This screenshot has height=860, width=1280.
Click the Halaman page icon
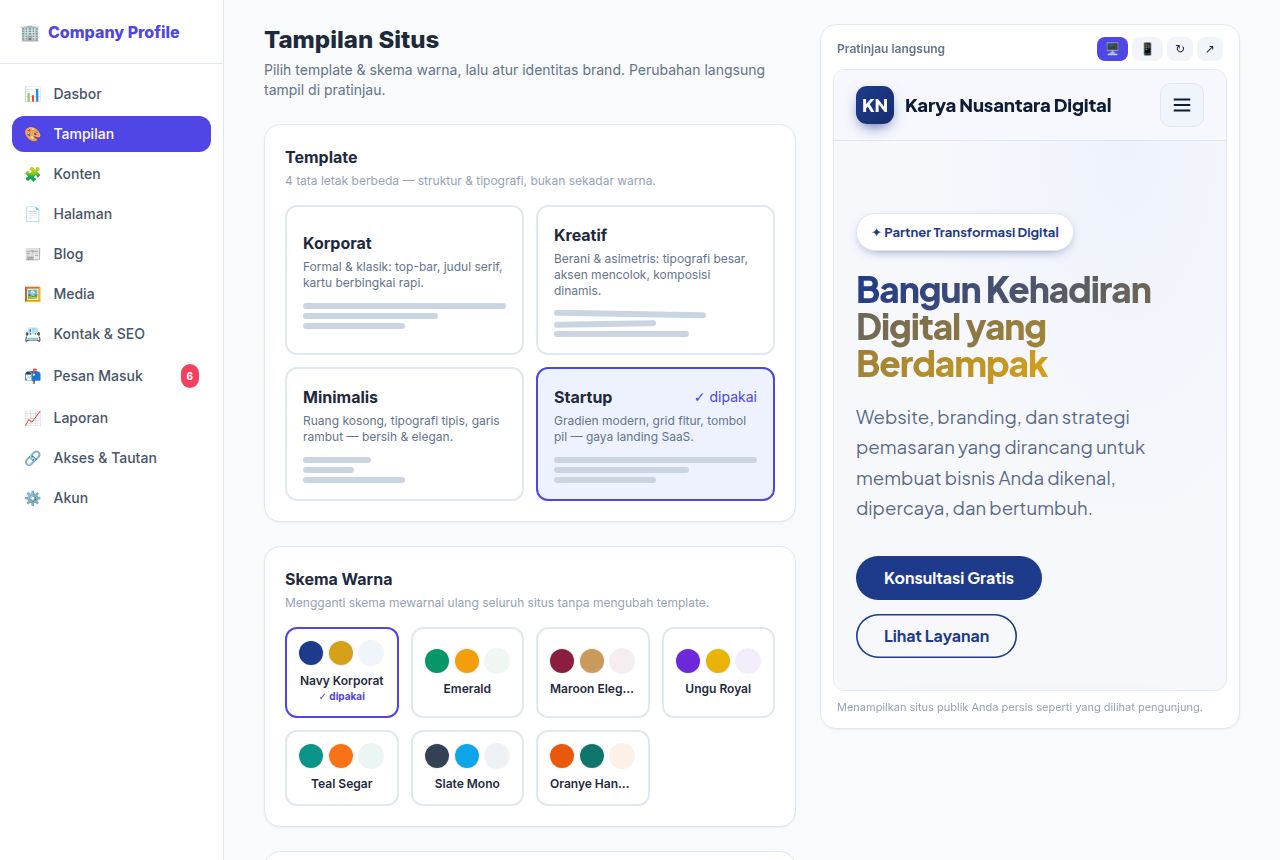(32, 214)
